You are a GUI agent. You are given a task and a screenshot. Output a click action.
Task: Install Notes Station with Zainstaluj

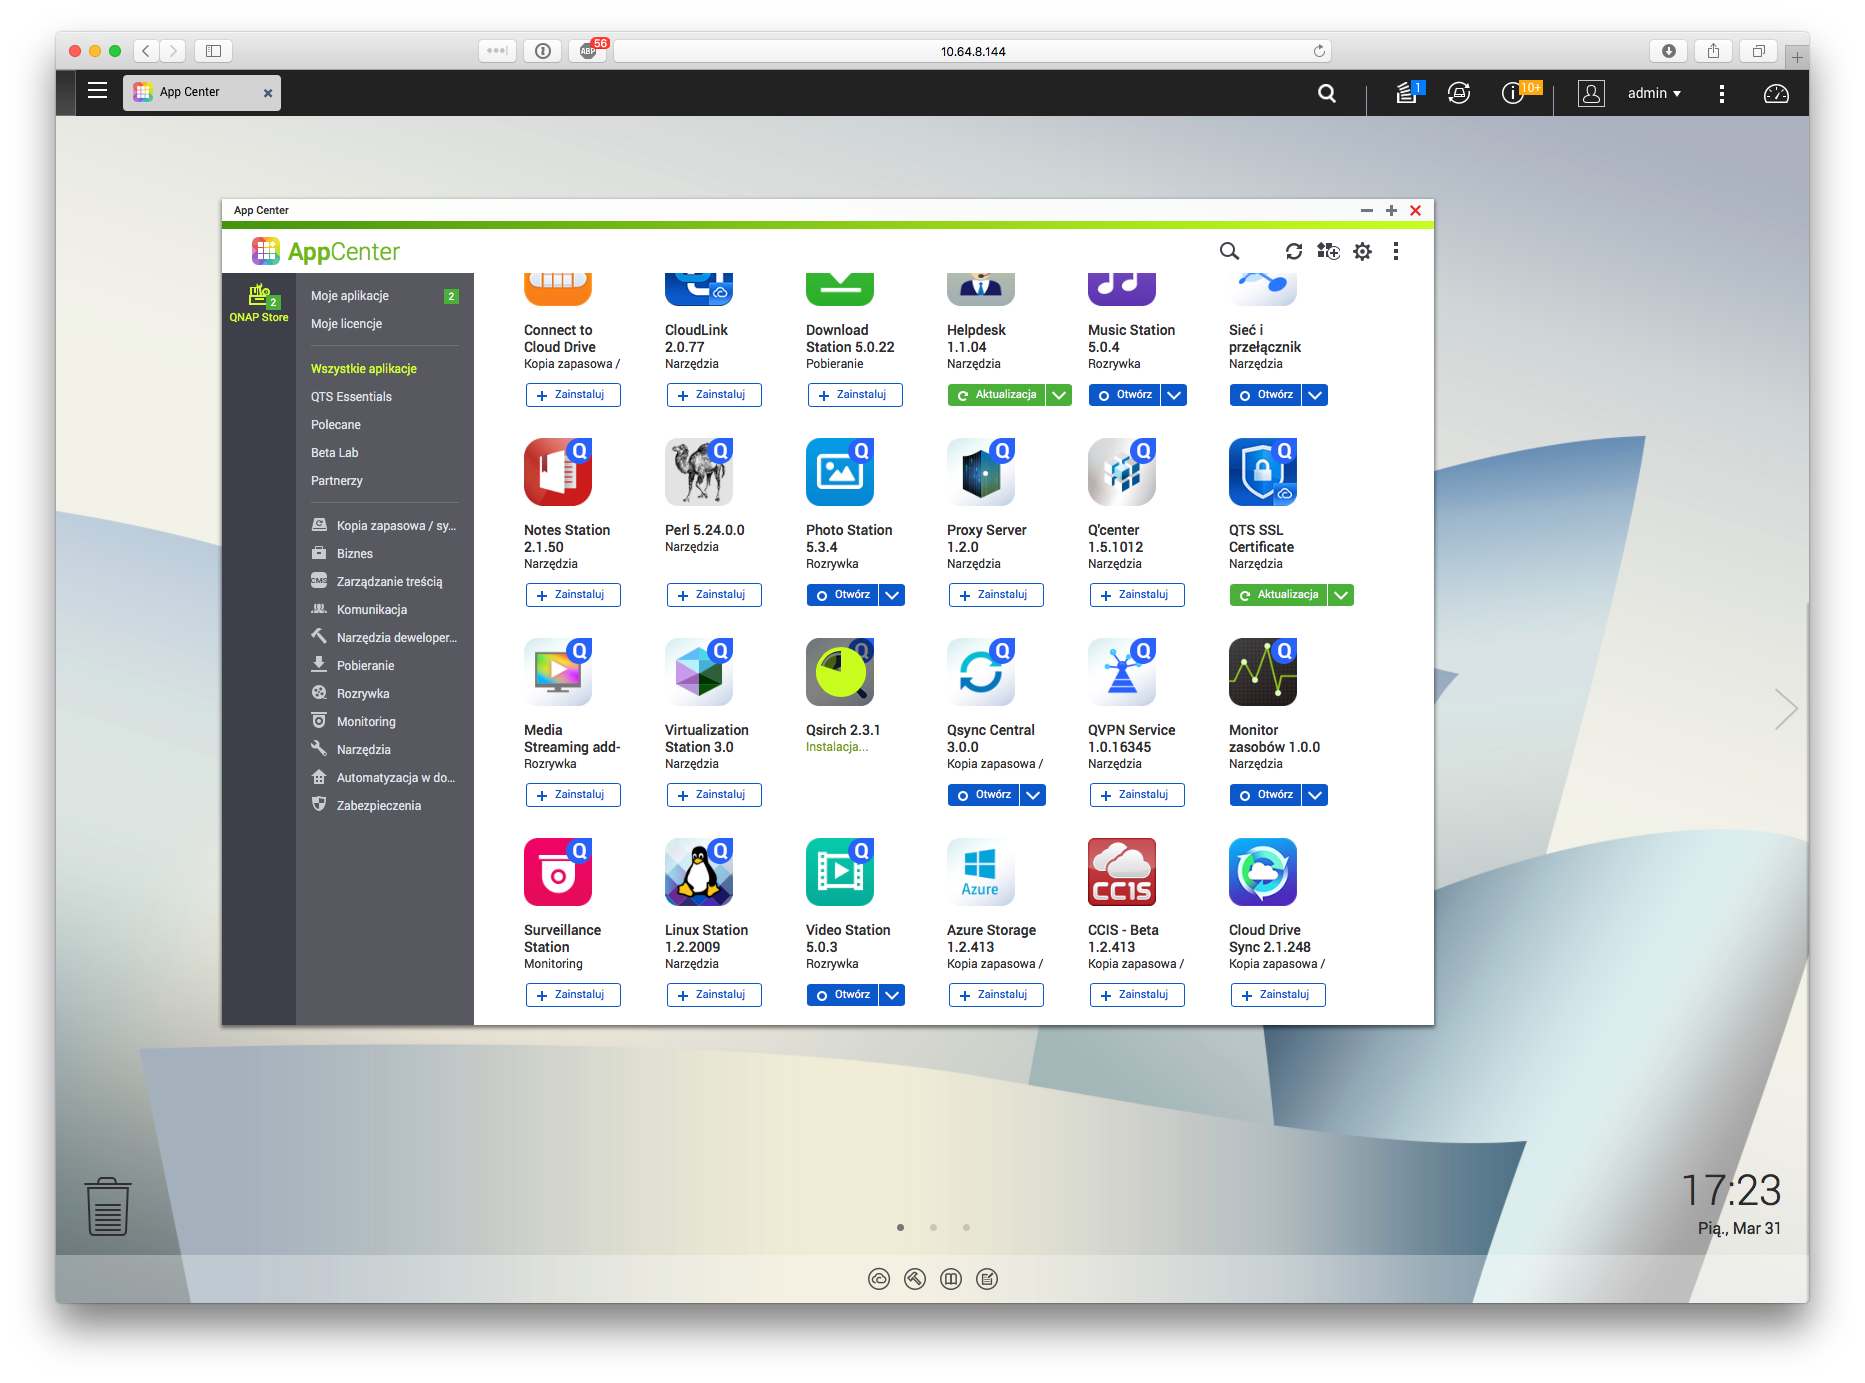573,595
